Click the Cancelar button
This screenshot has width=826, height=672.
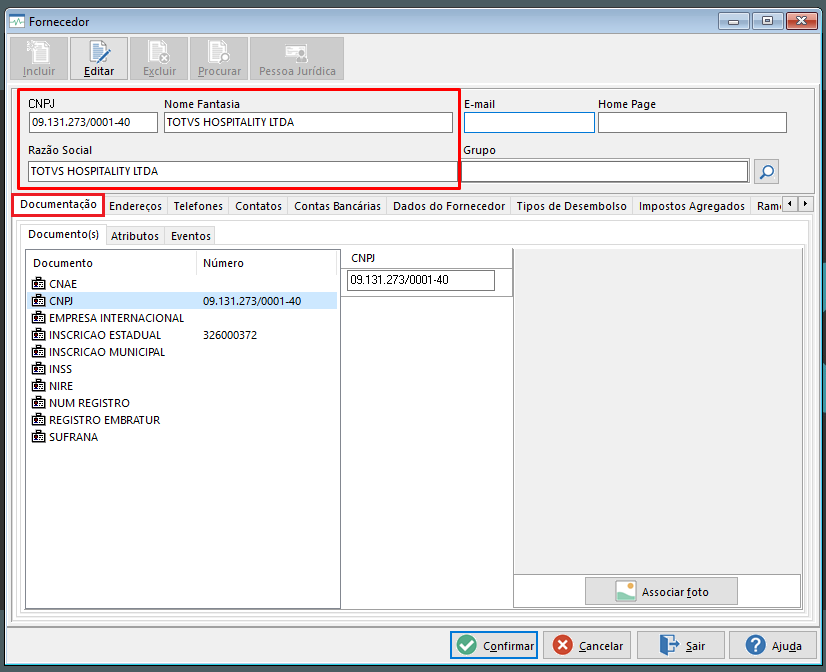(x=587, y=645)
